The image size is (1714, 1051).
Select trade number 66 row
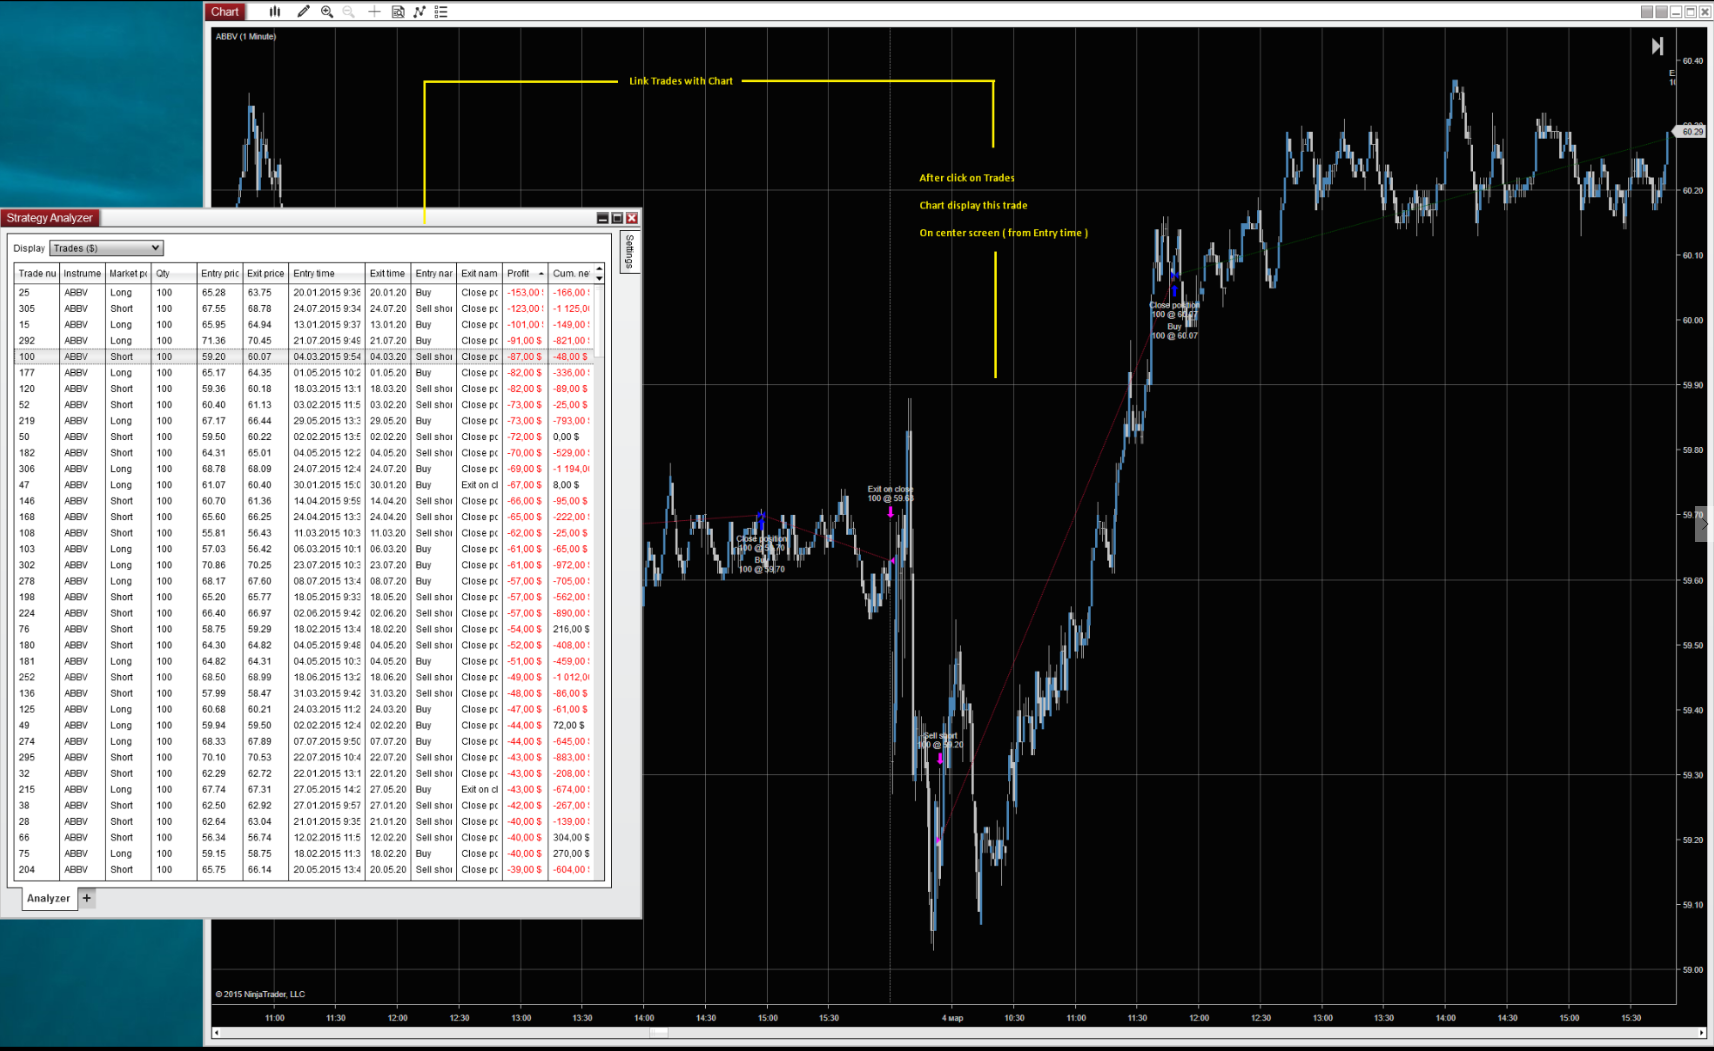click(304, 838)
